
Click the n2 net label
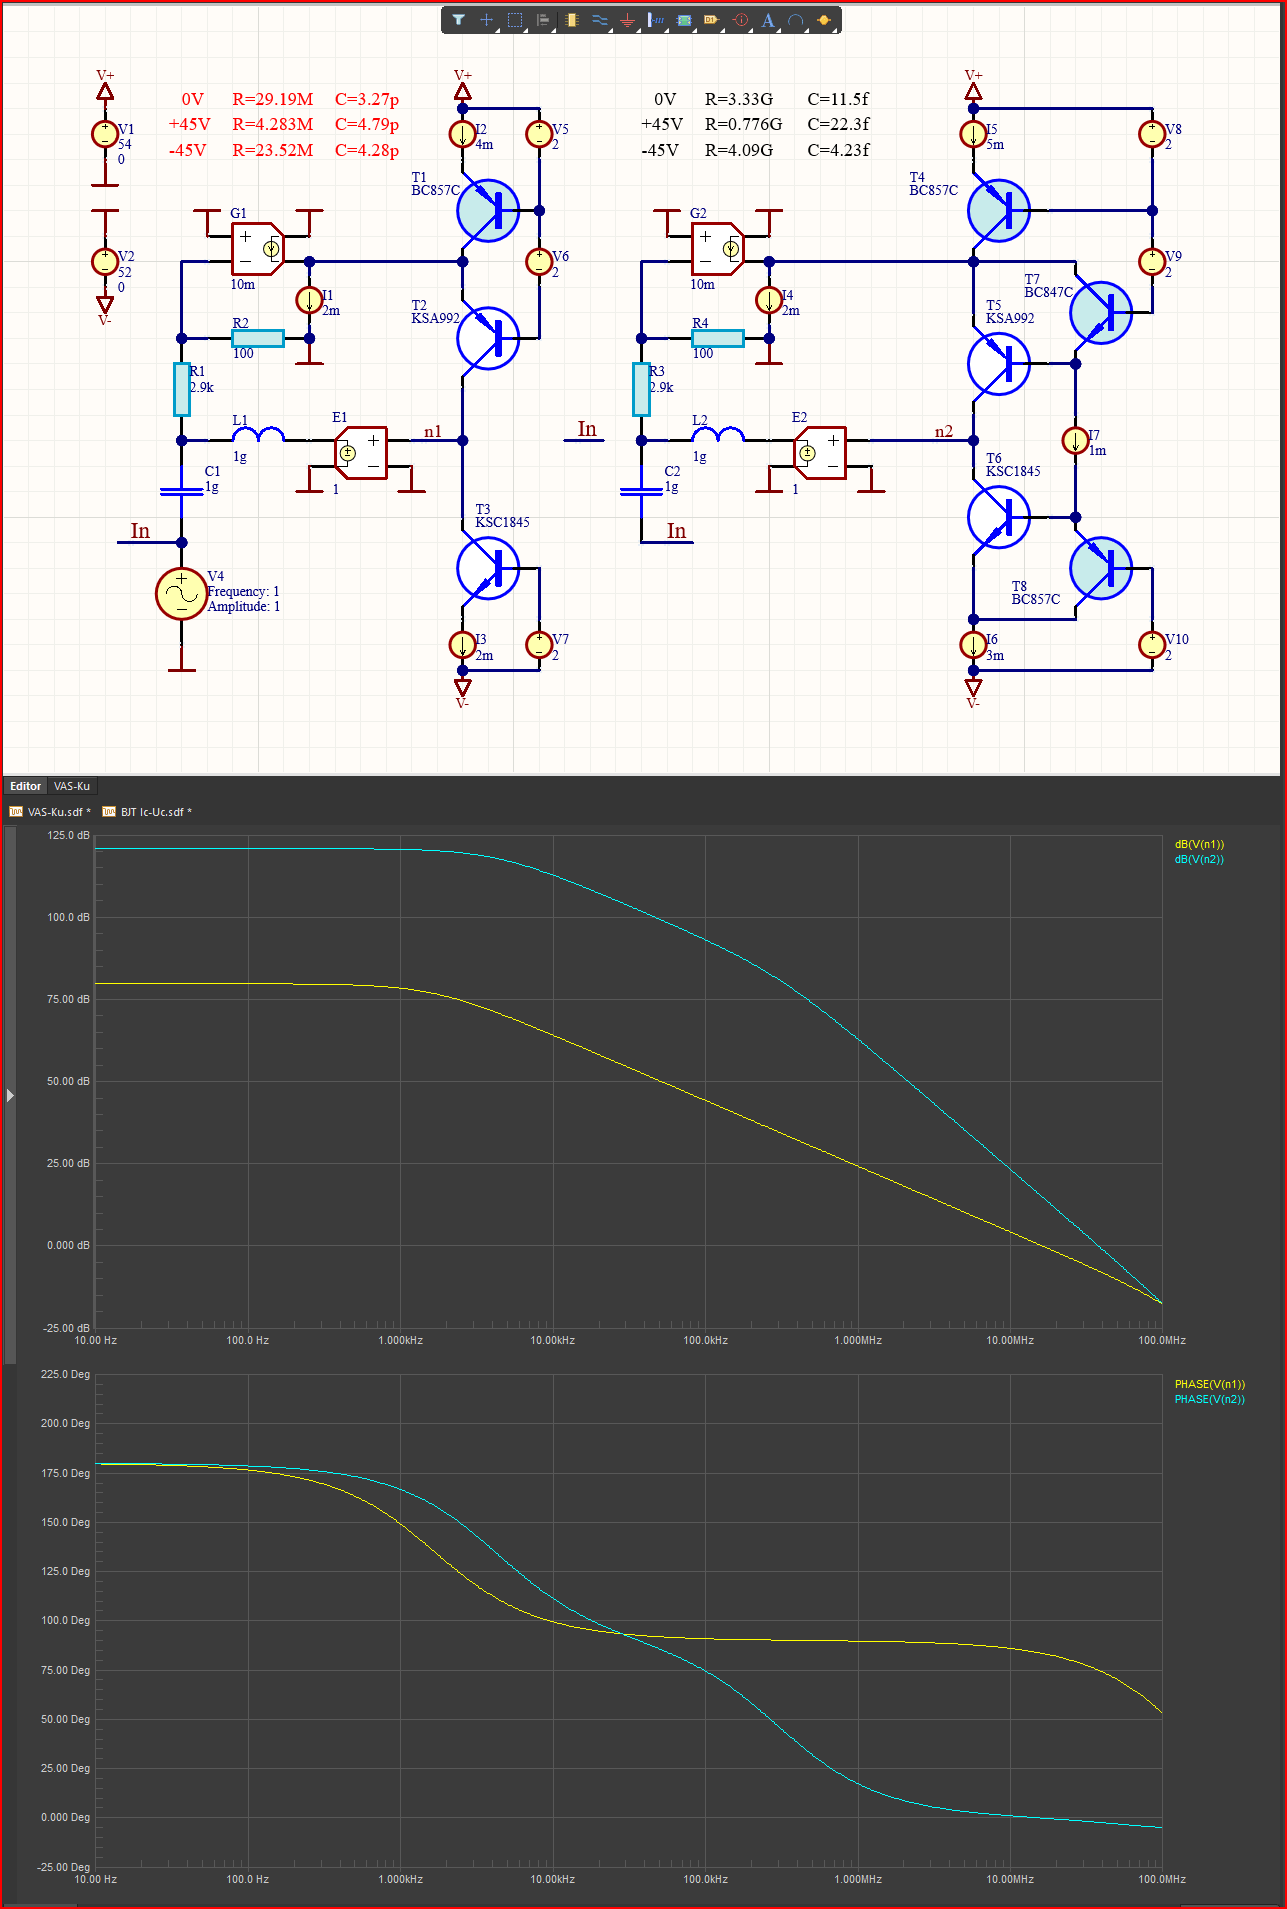click(944, 431)
